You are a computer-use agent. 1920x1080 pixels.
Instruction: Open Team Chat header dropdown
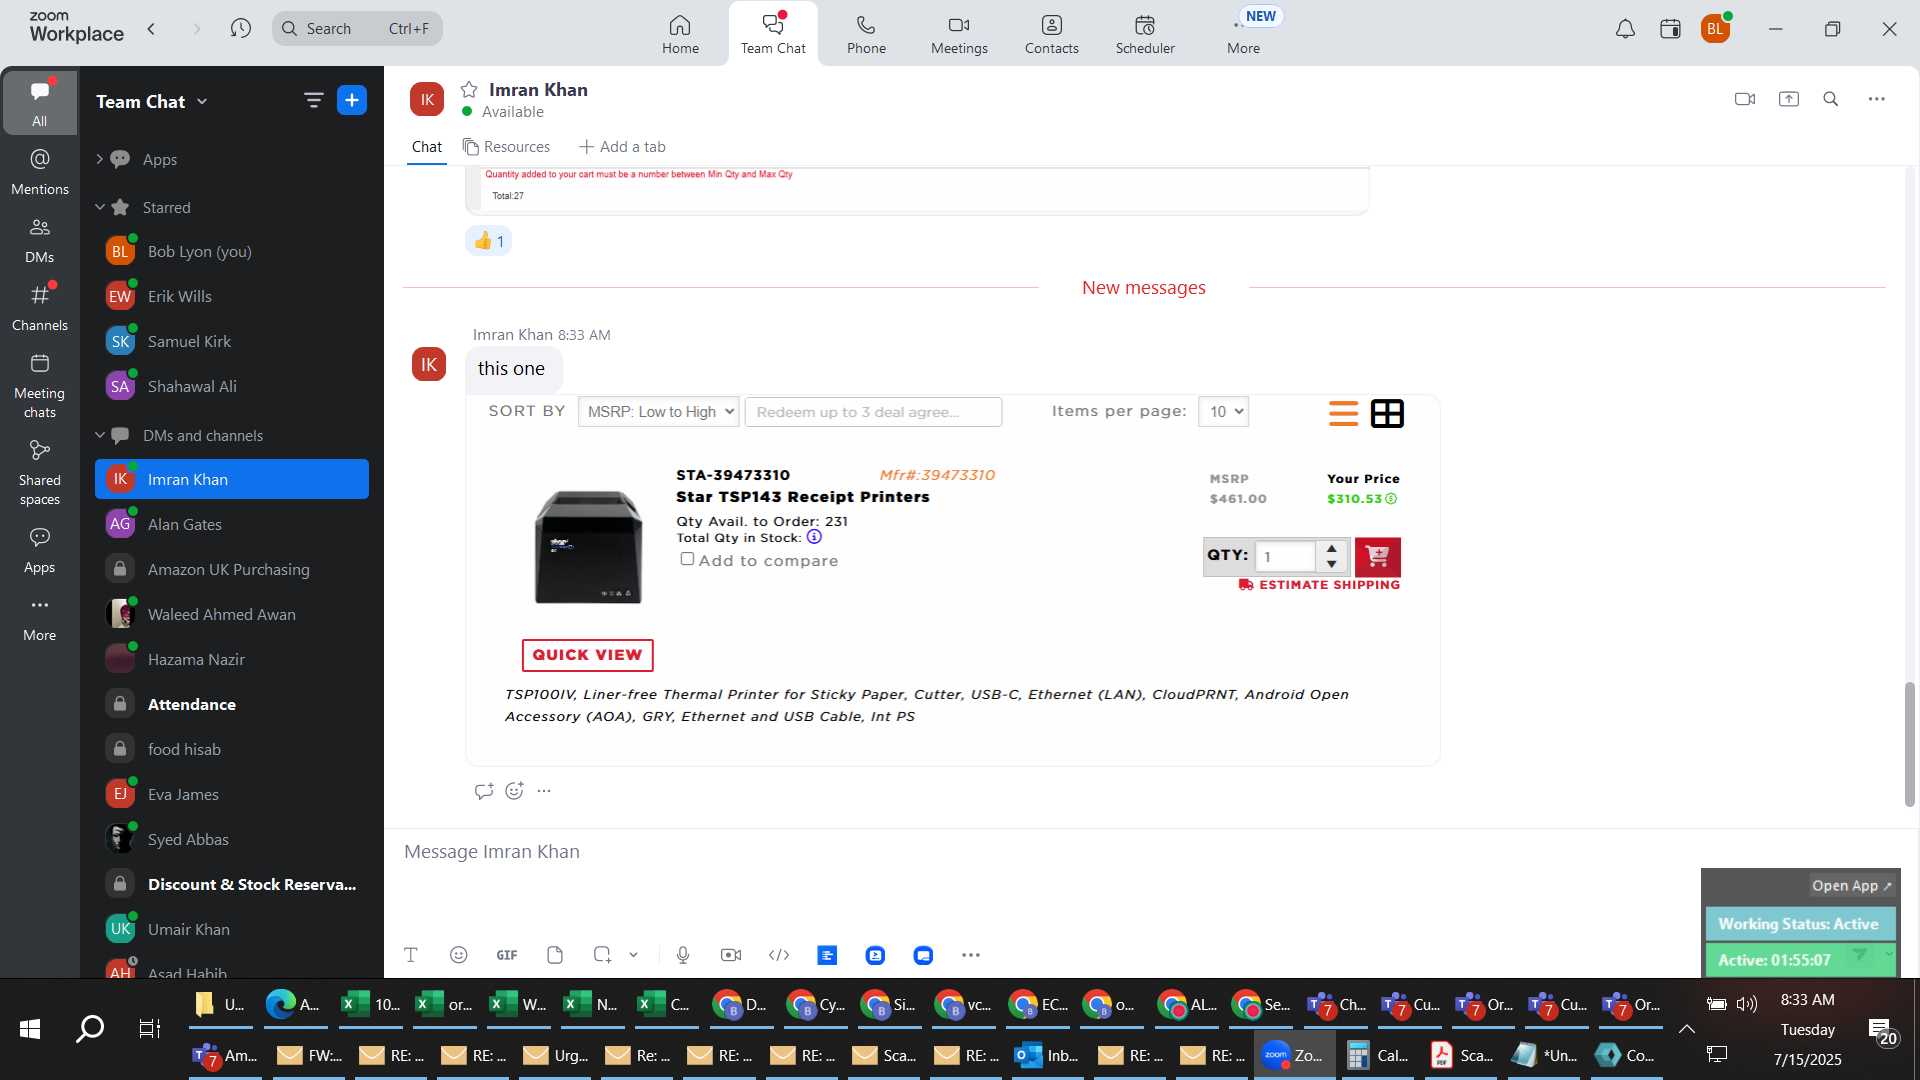pos(202,101)
